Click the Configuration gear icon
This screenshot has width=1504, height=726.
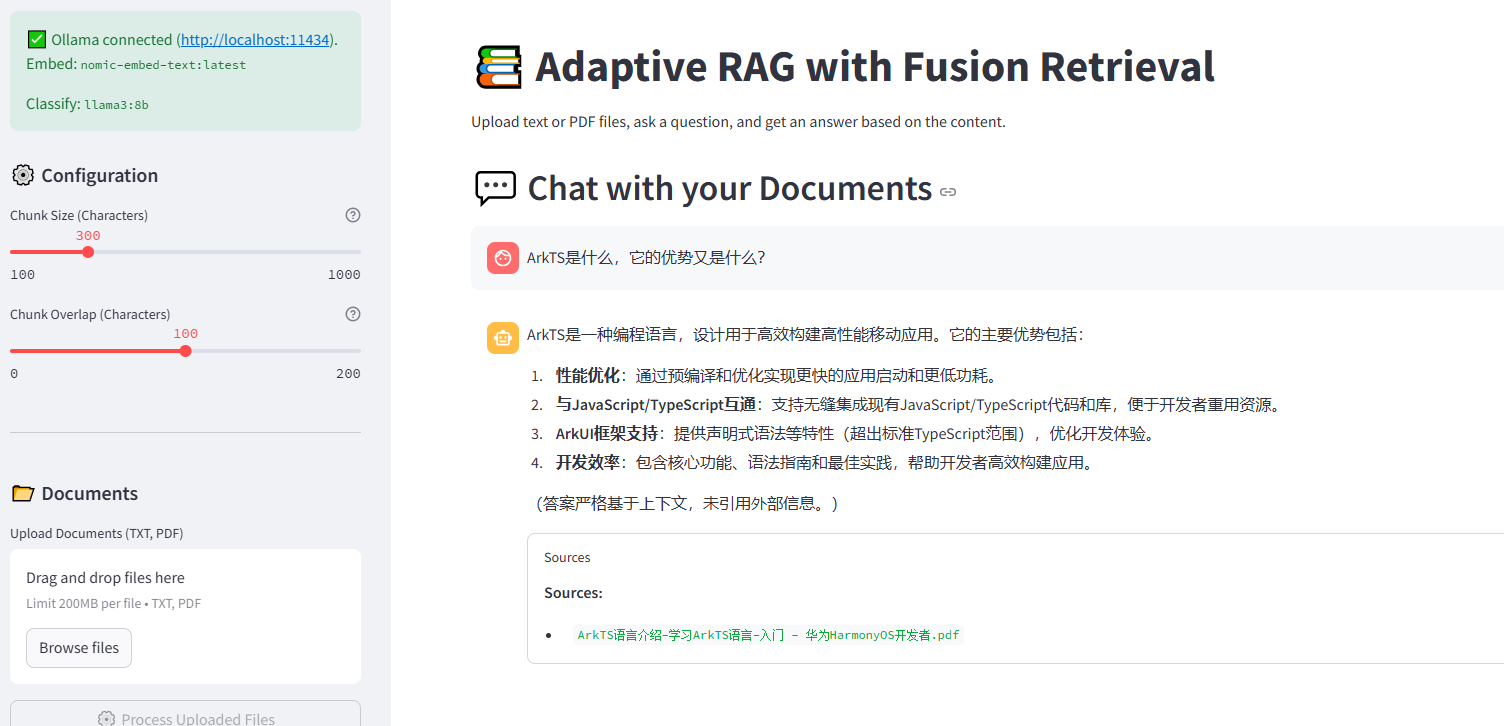(22, 175)
